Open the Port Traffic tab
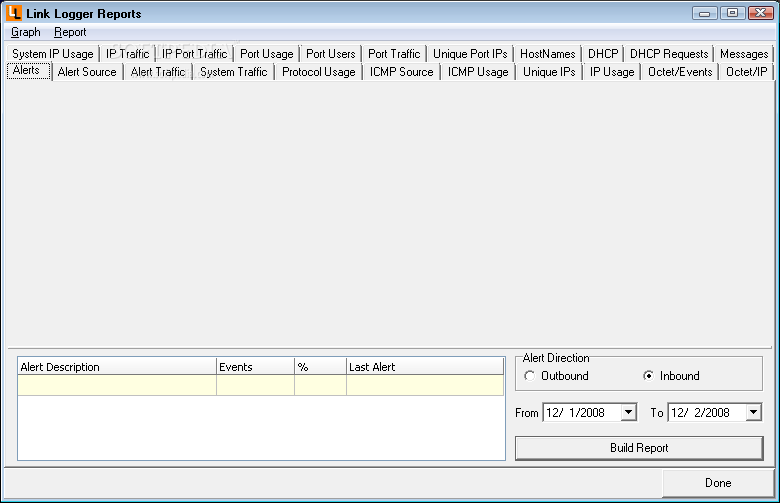The width and height of the screenshot is (780, 503). point(394,54)
